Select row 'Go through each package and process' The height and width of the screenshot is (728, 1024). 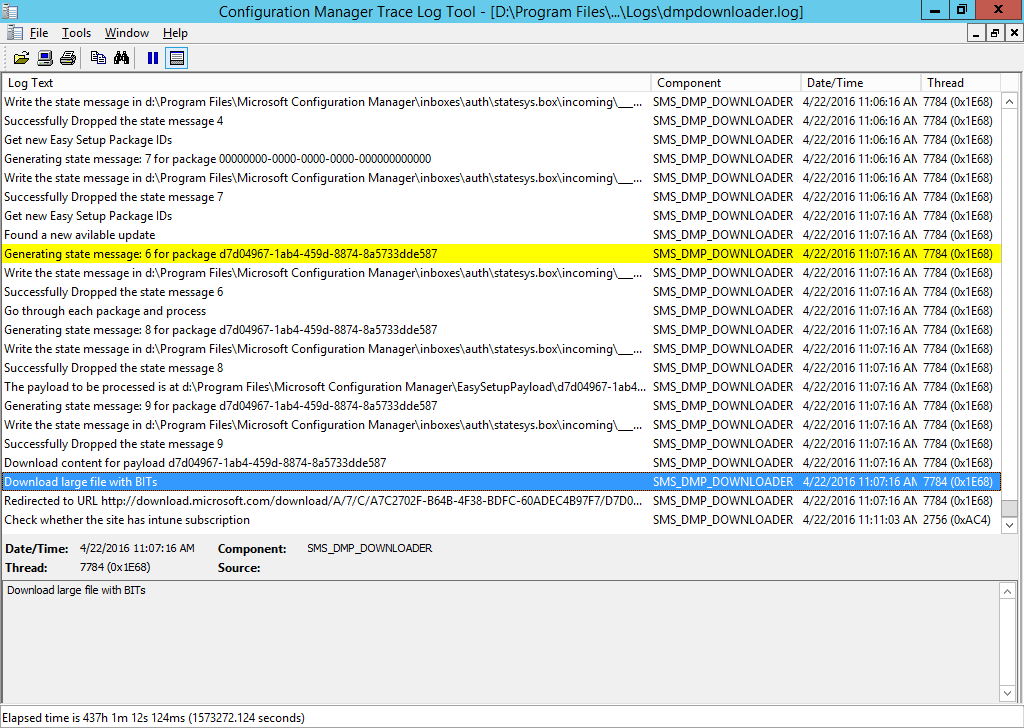pyautogui.click(x=501, y=311)
